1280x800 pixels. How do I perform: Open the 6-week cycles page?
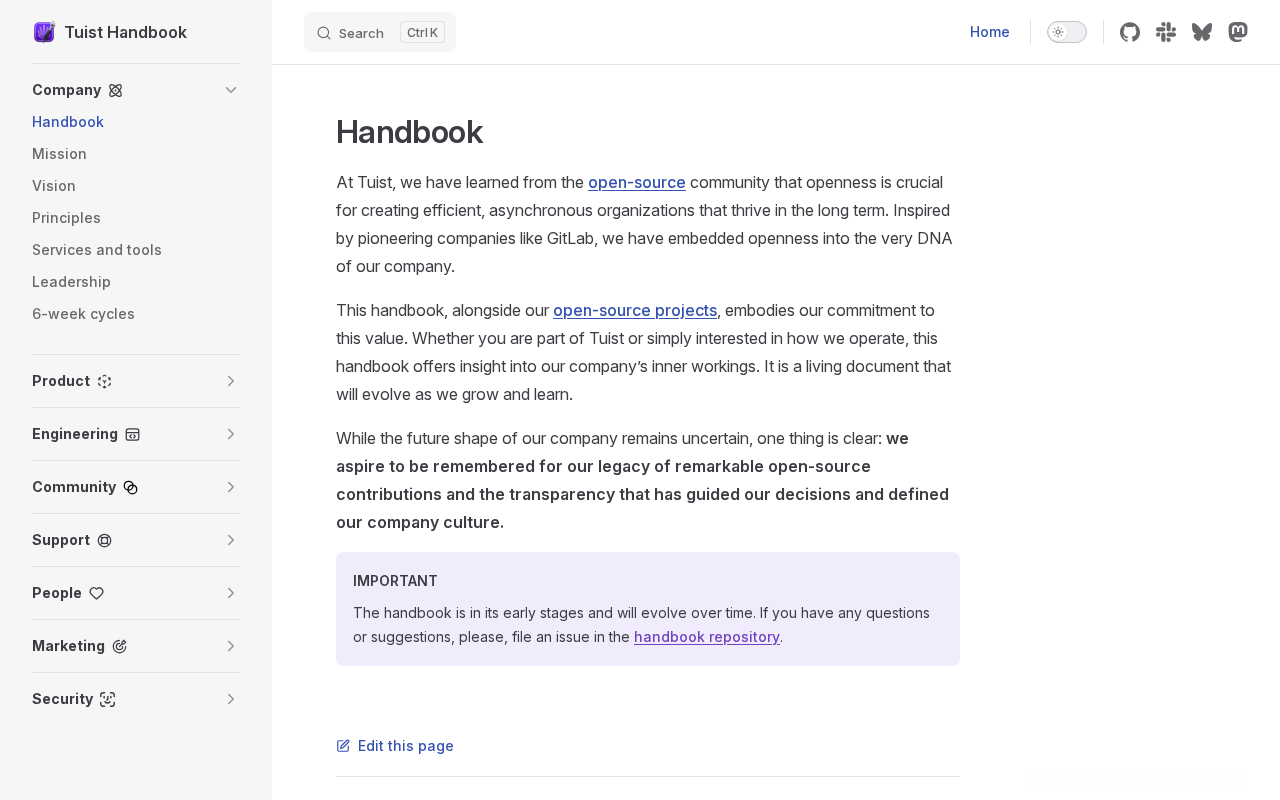pos(83,314)
